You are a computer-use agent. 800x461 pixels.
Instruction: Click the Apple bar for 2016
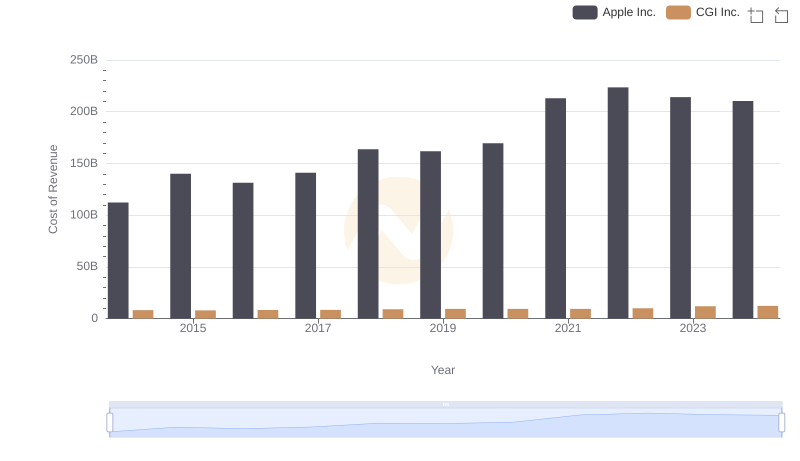[243, 250]
